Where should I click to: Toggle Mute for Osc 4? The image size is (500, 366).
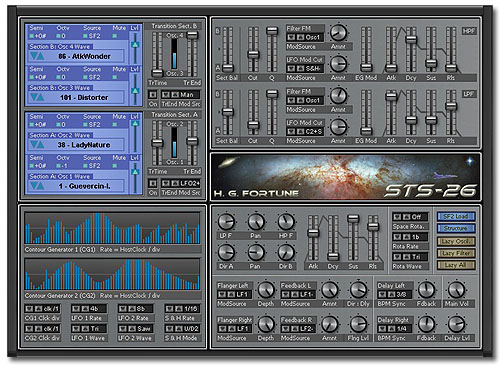[x=115, y=36]
